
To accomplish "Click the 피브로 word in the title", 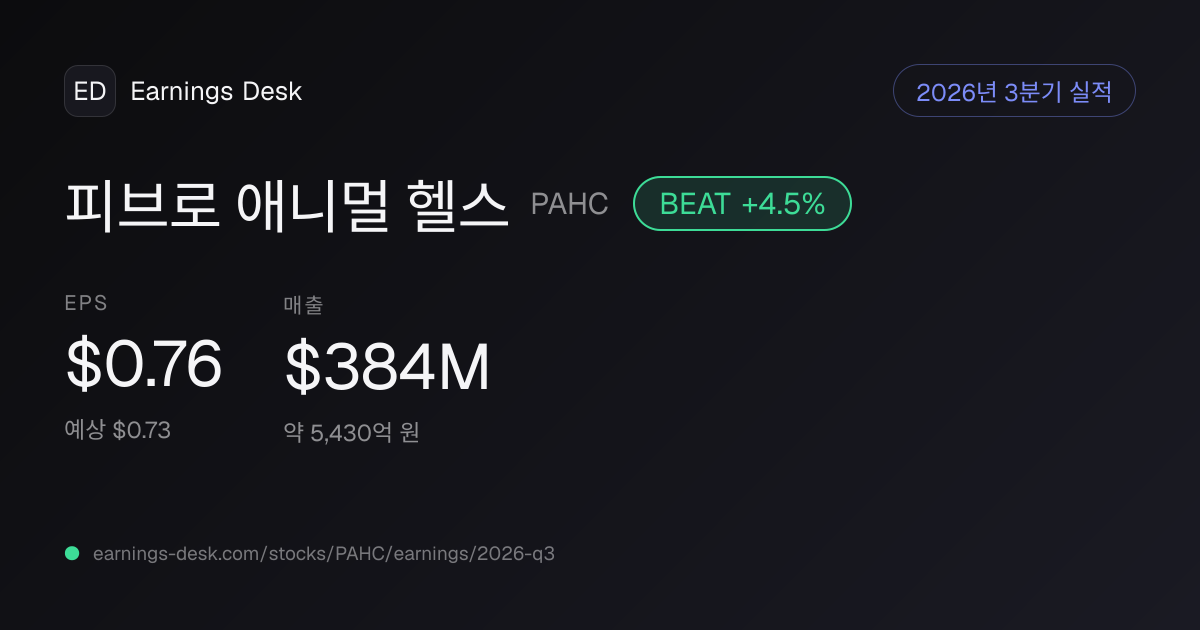I will coord(142,204).
